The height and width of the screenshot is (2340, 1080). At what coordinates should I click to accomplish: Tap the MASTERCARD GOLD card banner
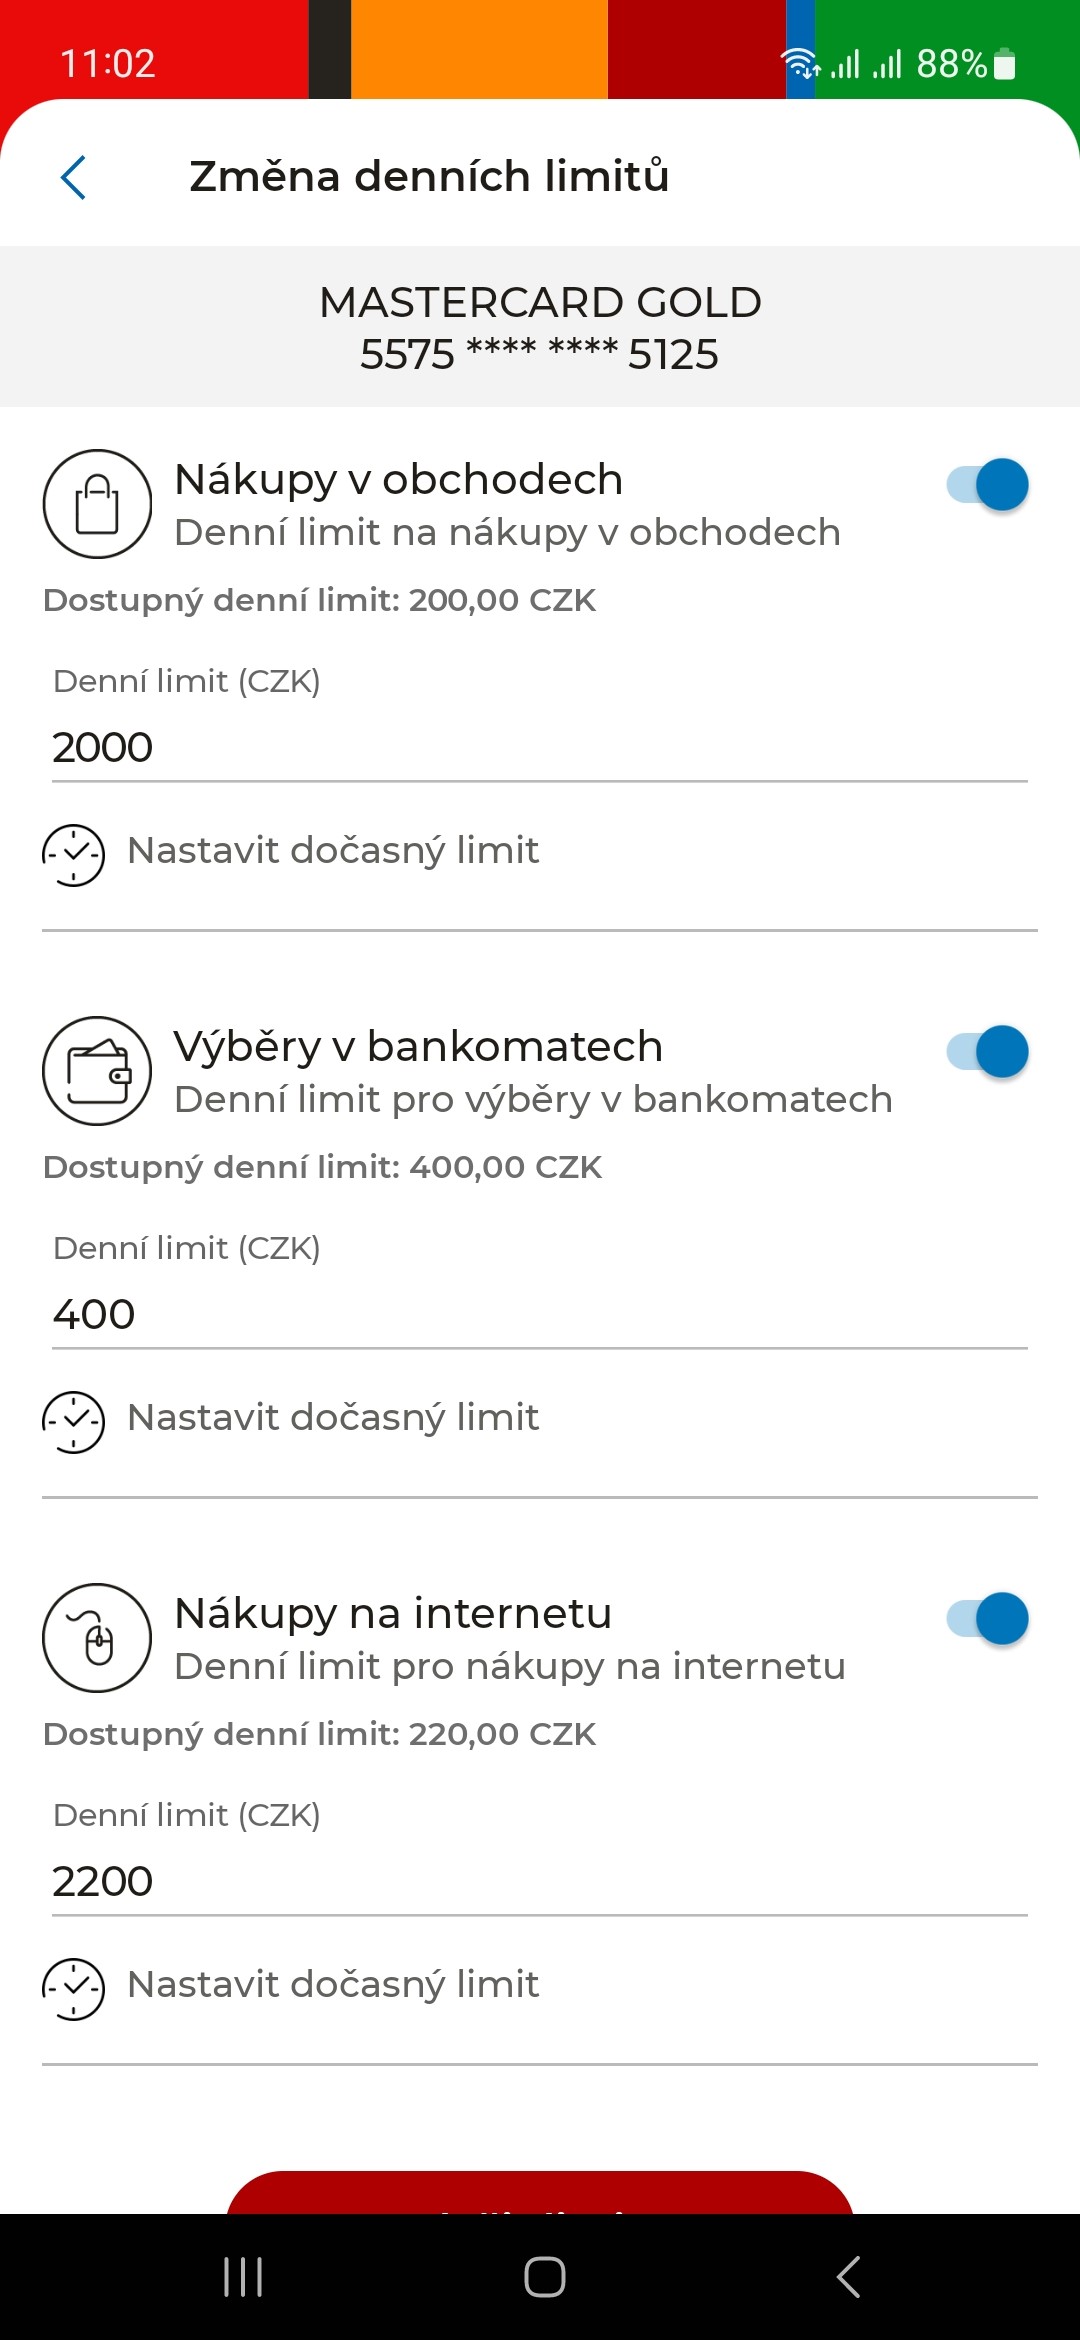click(x=540, y=327)
